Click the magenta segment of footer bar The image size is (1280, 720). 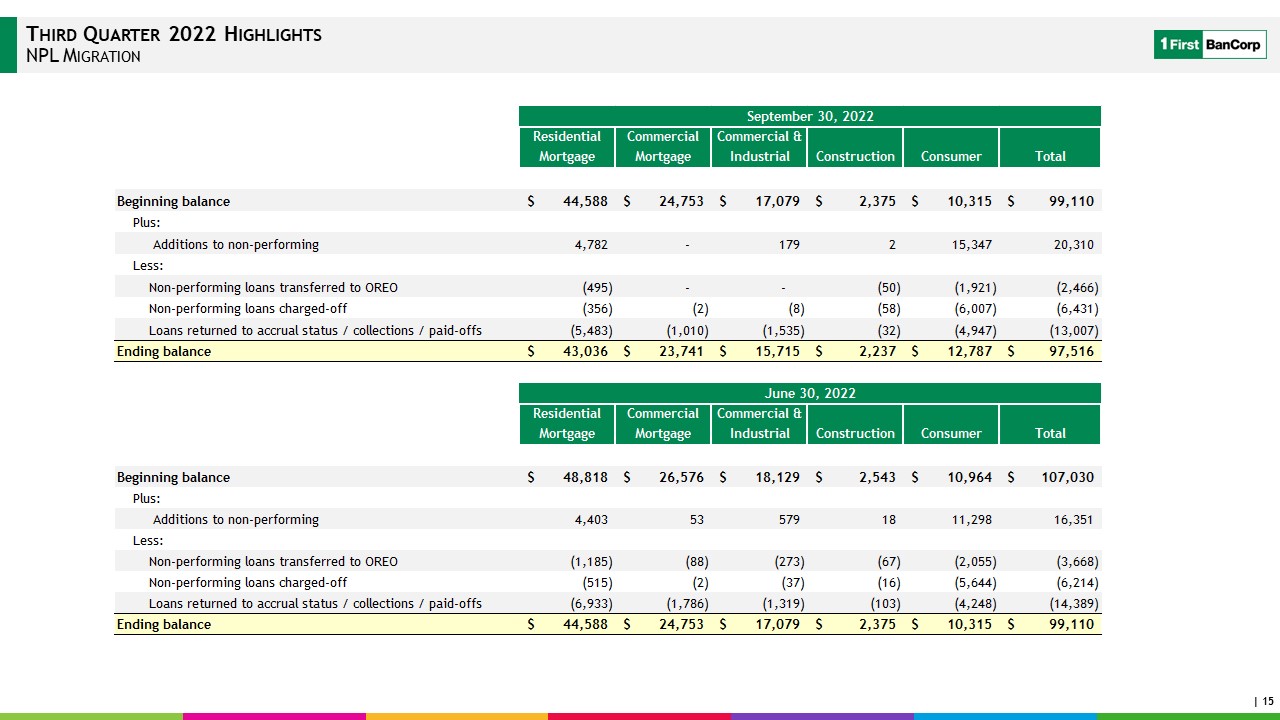tap(274, 716)
